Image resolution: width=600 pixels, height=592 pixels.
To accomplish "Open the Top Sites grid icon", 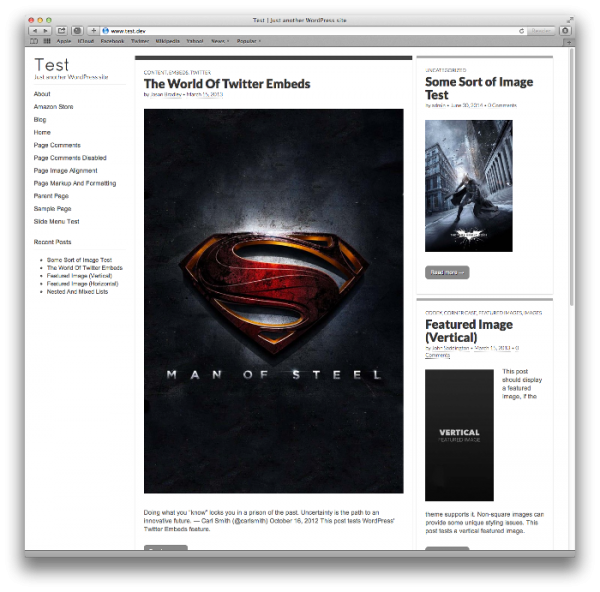I will [x=47, y=41].
